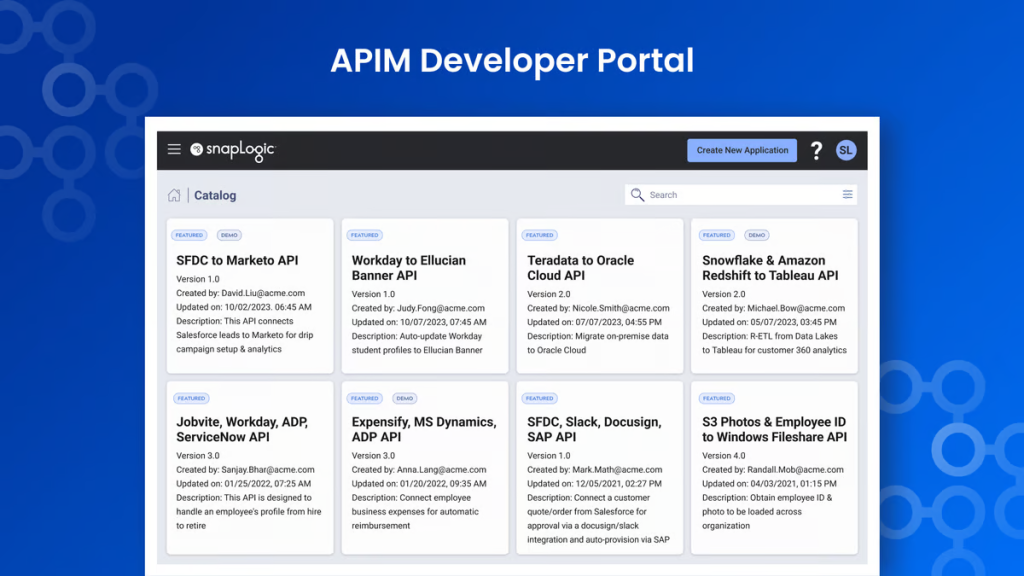The height and width of the screenshot is (576, 1024).
Task: Open S3 Photos & Employee ID API card
Action: pos(774,429)
